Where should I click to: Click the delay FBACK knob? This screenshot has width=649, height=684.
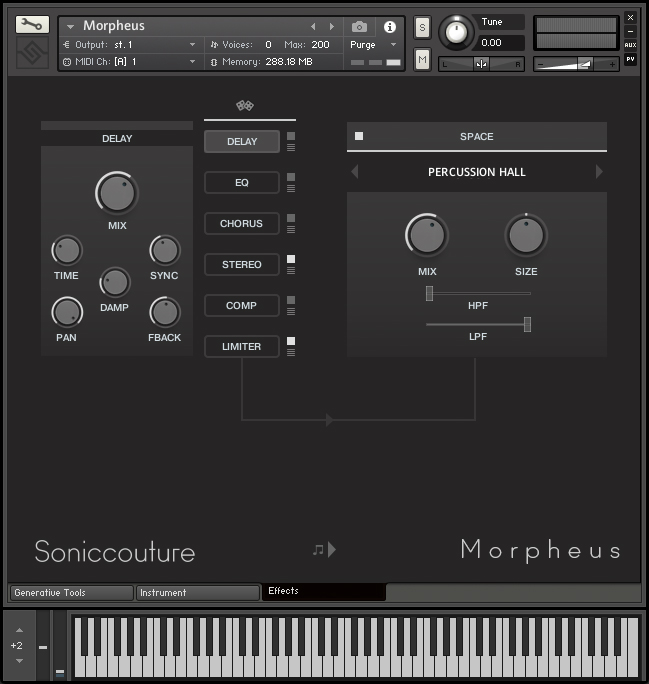tap(164, 312)
